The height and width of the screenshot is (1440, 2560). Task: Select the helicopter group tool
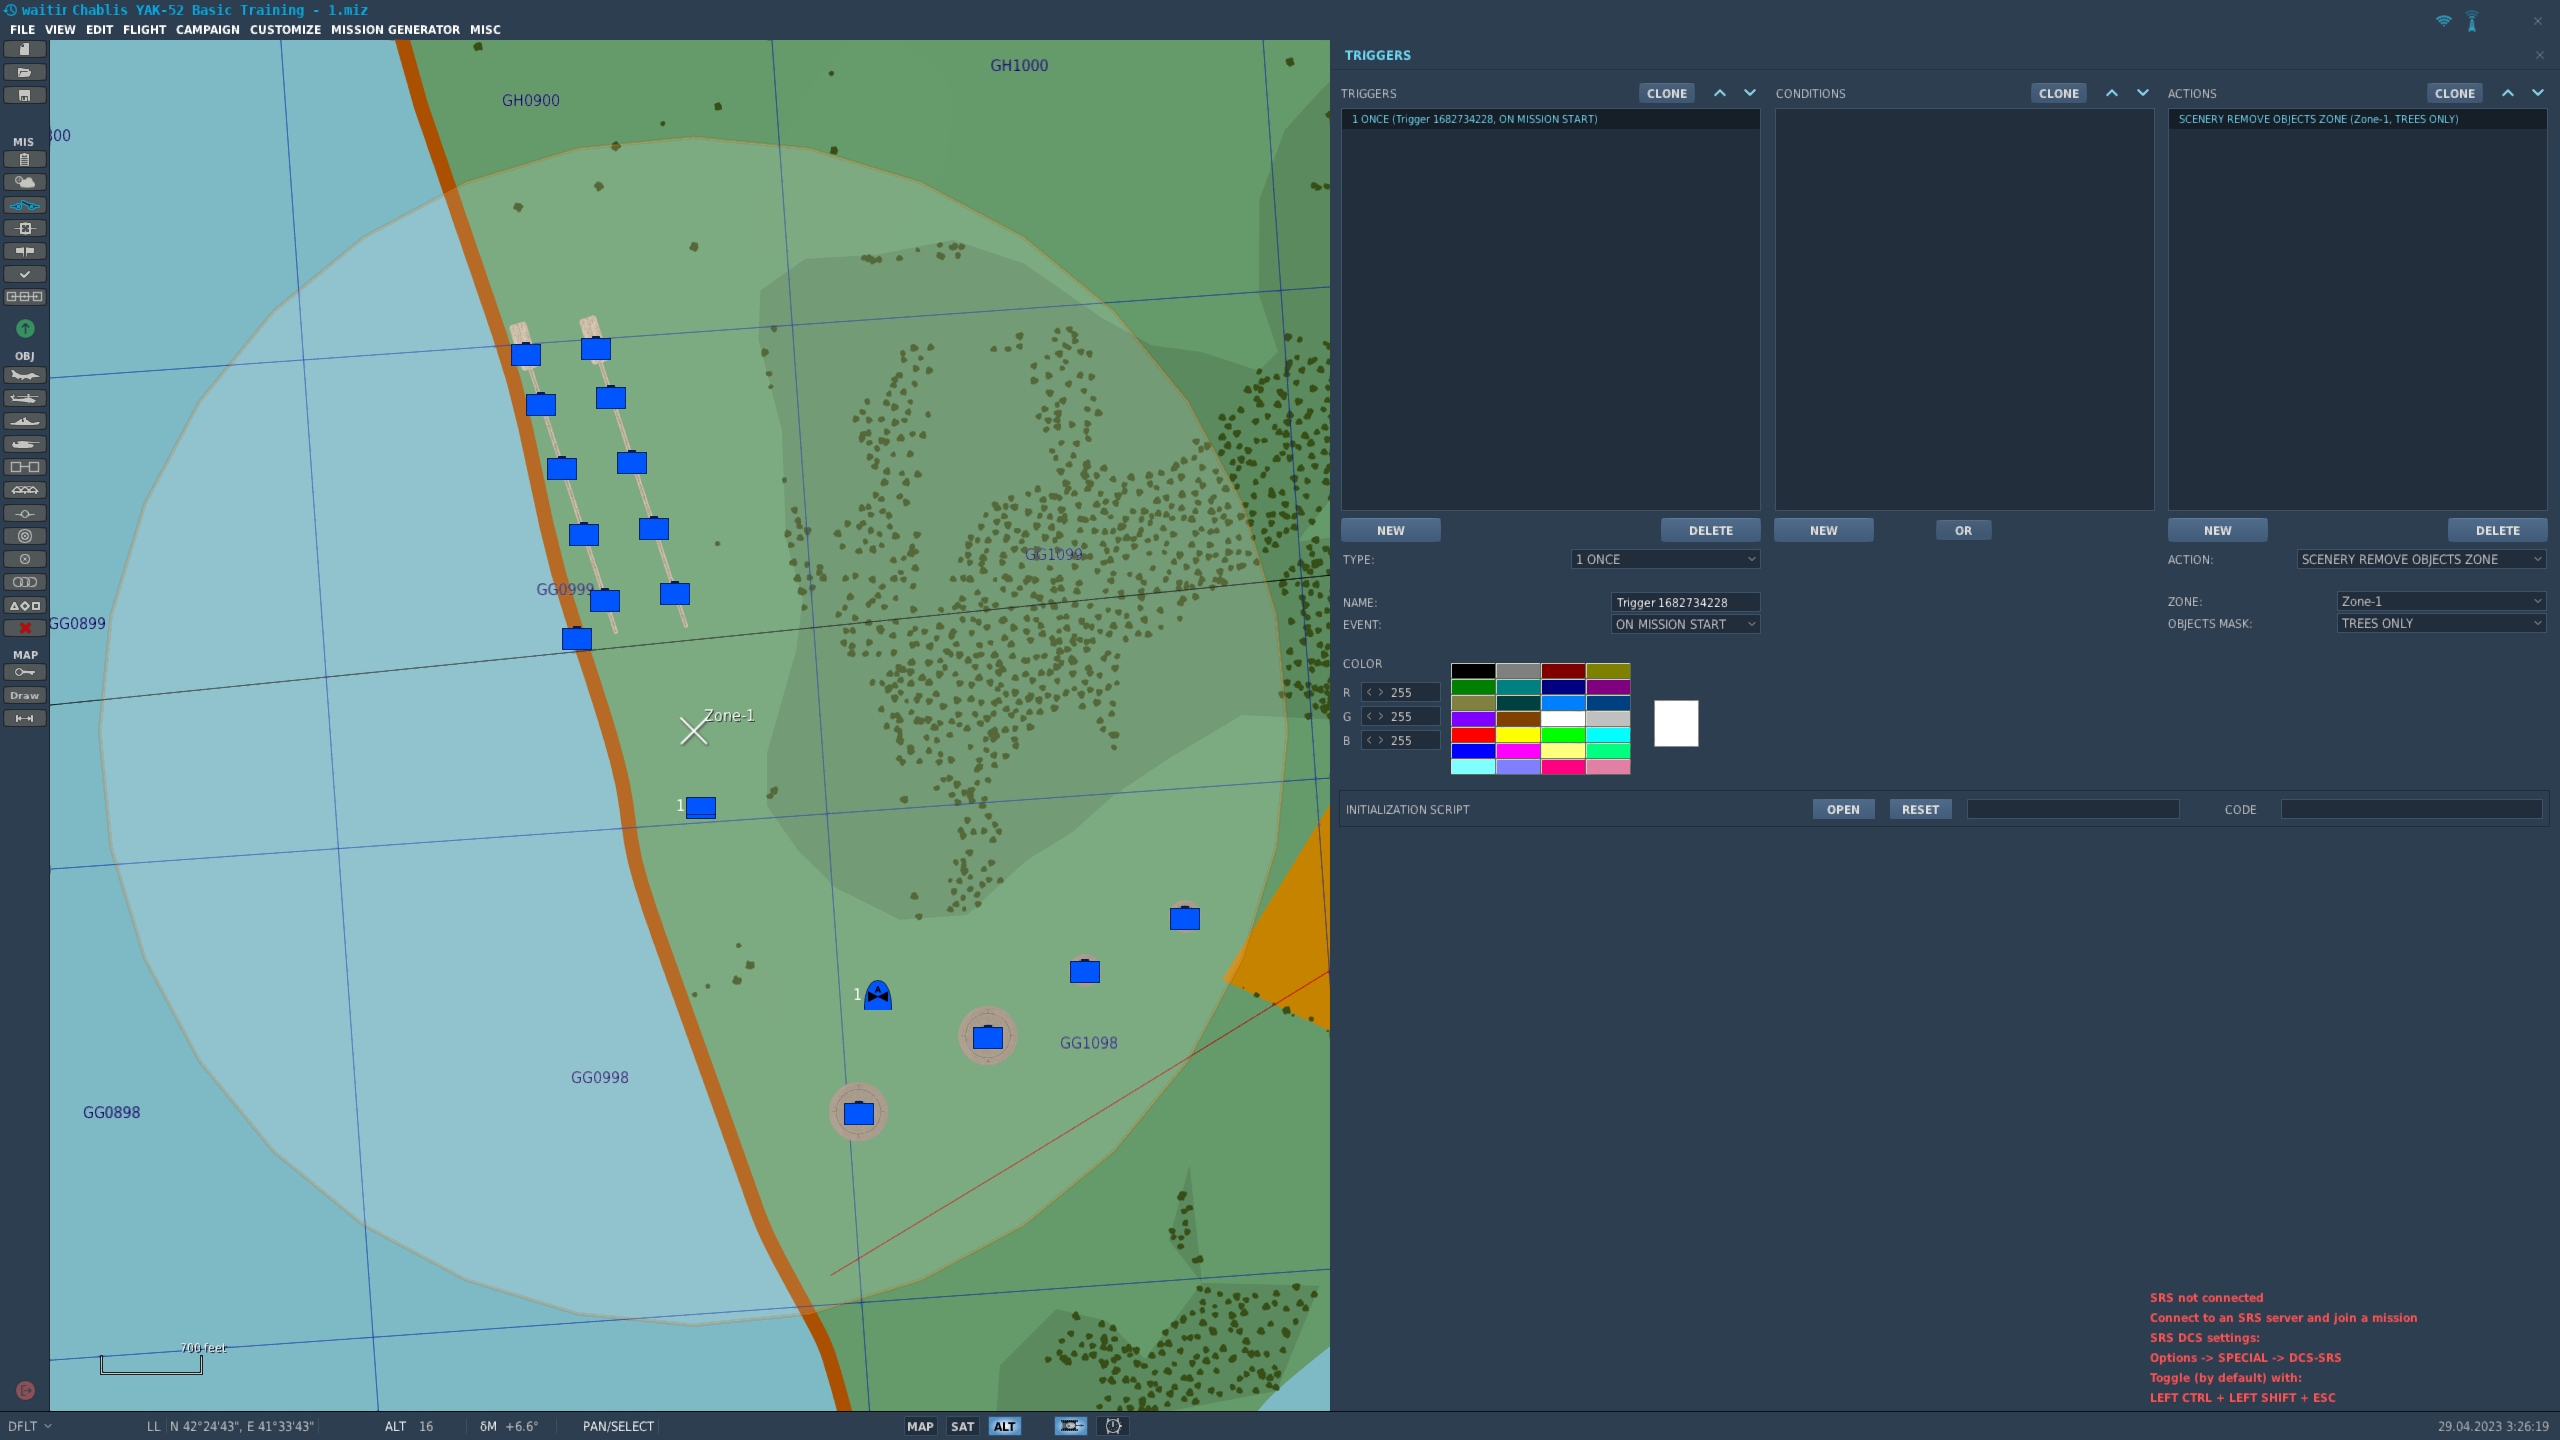(x=25, y=398)
